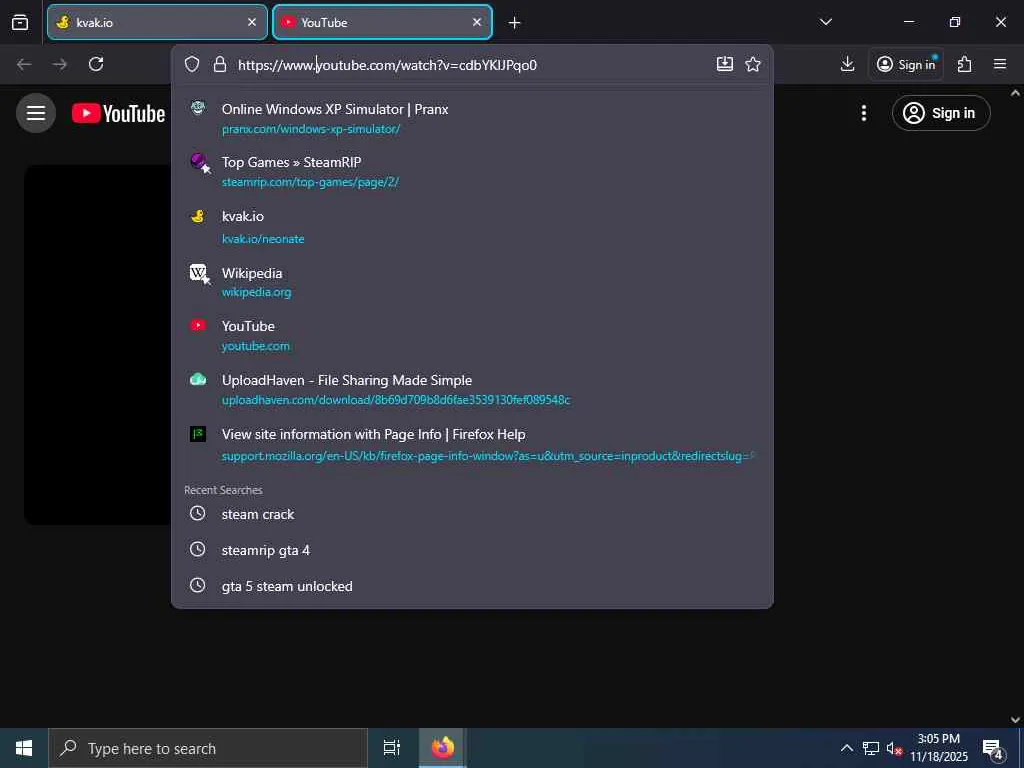Open the tracking protection shield icon

191,64
